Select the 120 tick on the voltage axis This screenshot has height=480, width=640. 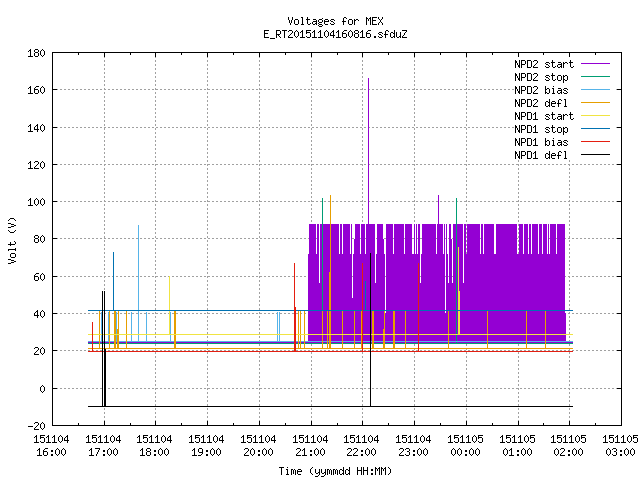36,165
